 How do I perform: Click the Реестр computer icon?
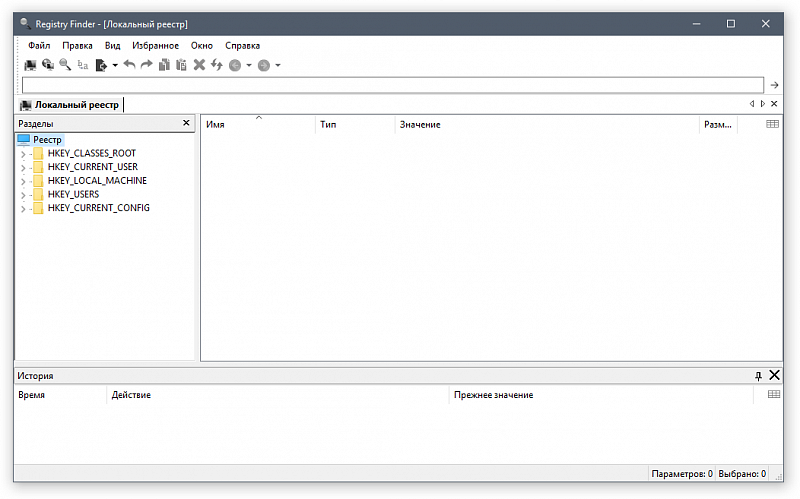pos(23,139)
